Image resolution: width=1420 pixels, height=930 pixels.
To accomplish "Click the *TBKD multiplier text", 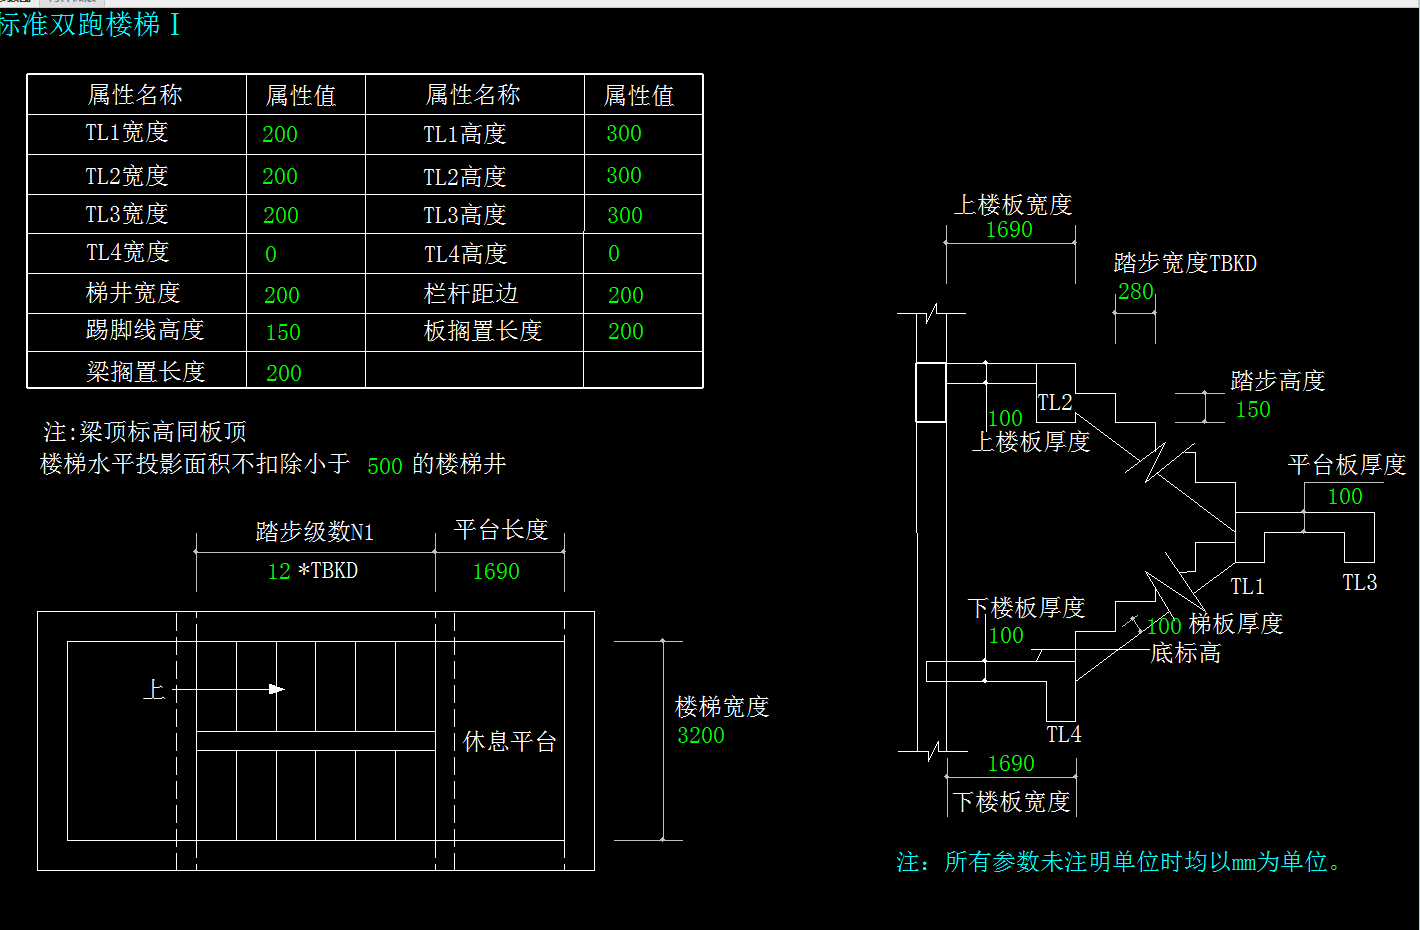I will pyautogui.click(x=328, y=570).
